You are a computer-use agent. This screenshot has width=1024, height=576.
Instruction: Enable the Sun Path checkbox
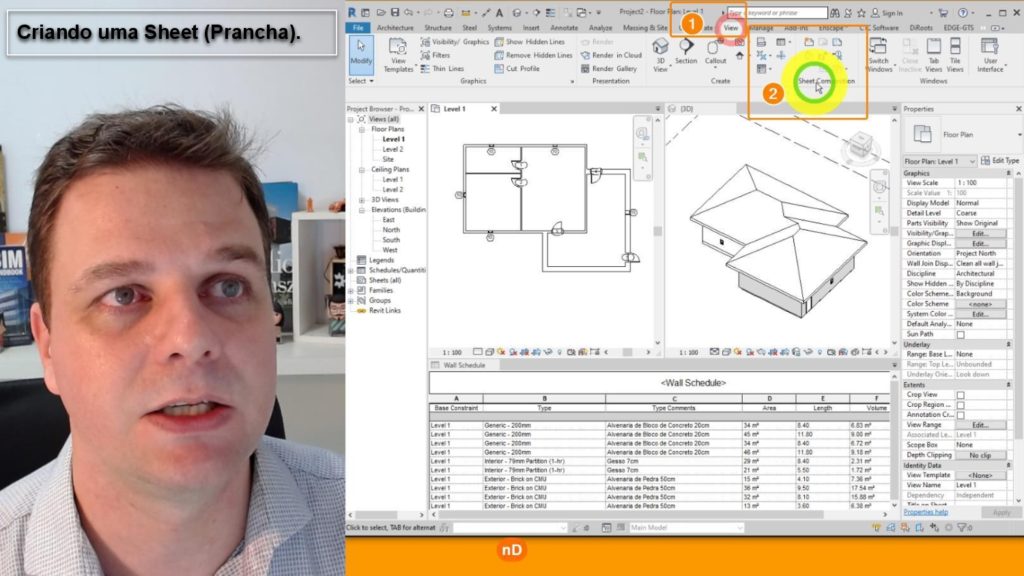(961, 334)
